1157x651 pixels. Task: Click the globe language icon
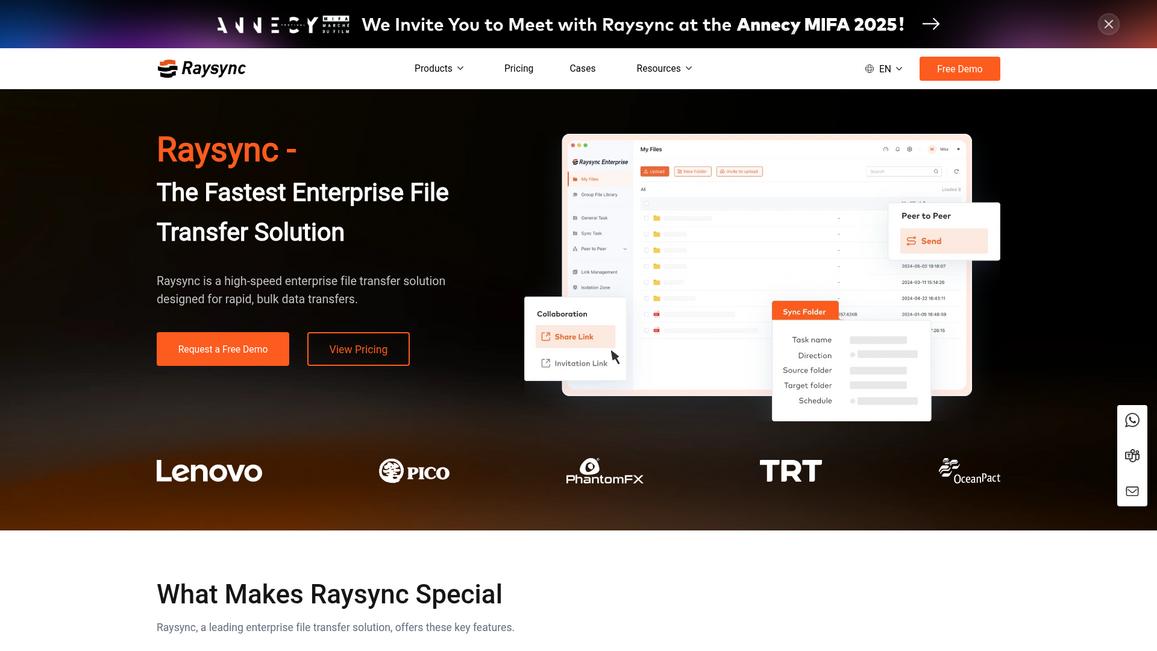pos(869,69)
